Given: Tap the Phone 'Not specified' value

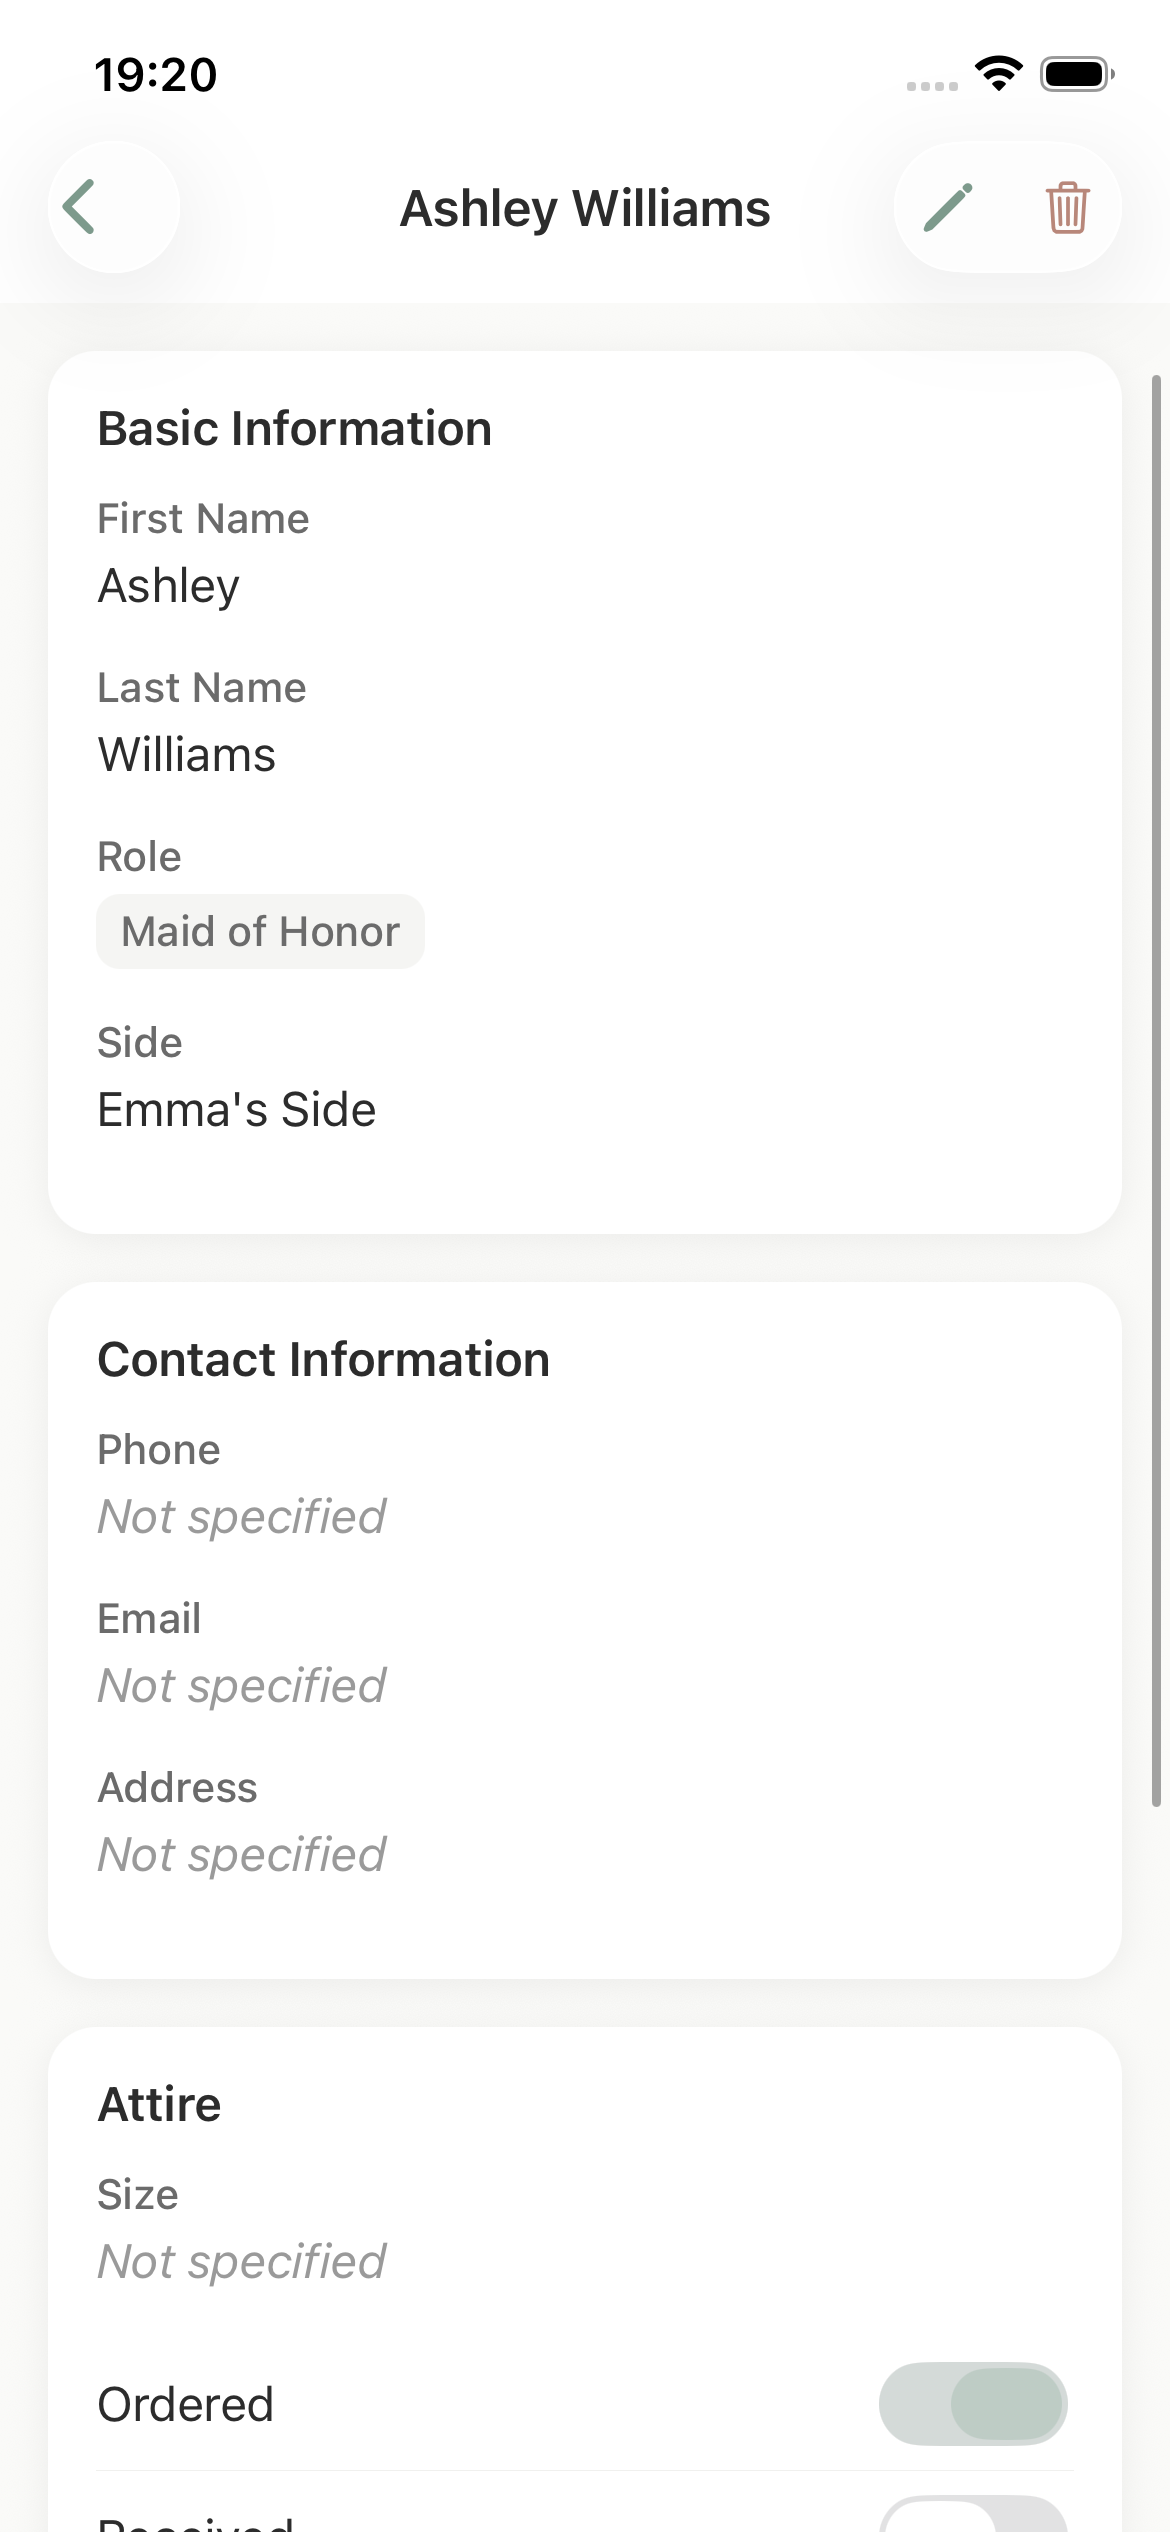Looking at the screenshot, I should click(x=241, y=1517).
